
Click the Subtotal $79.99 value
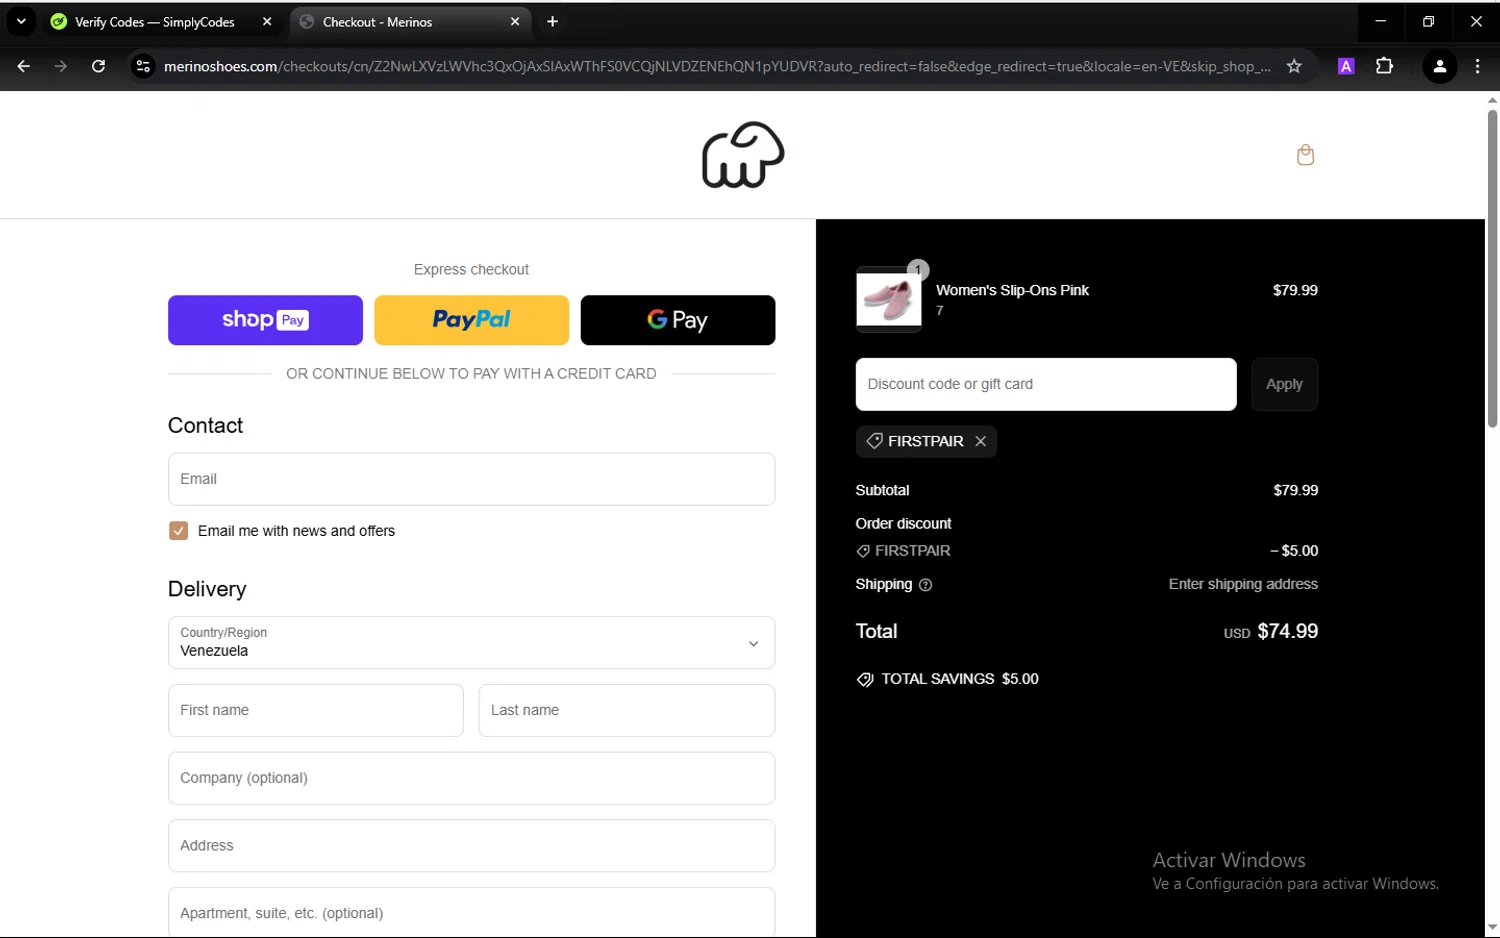pyautogui.click(x=1295, y=490)
